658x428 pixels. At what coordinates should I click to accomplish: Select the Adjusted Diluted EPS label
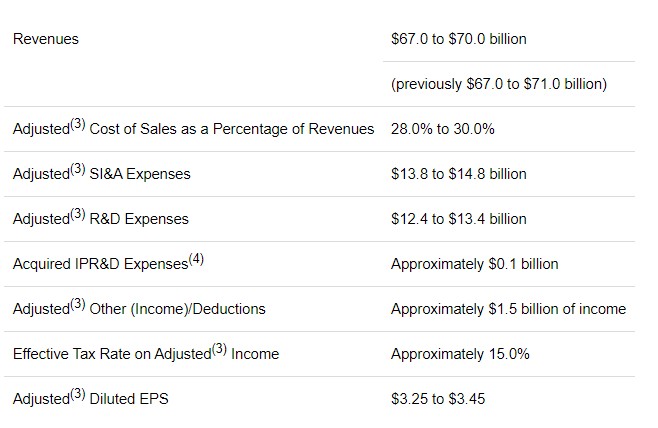(x=91, y=399)
